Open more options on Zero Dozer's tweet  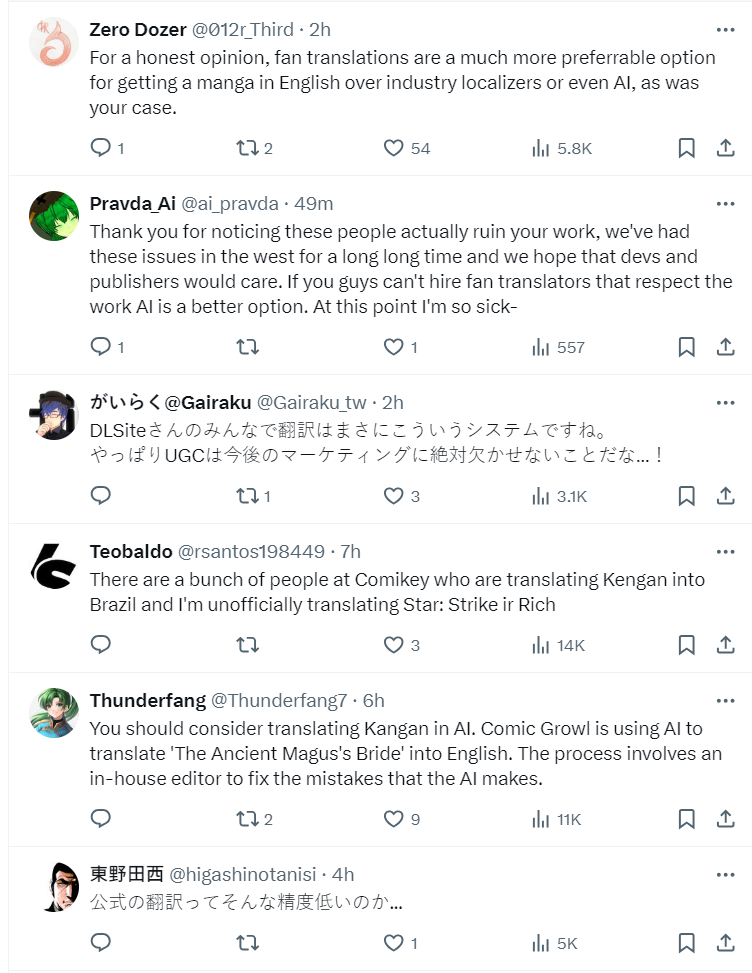726,29
